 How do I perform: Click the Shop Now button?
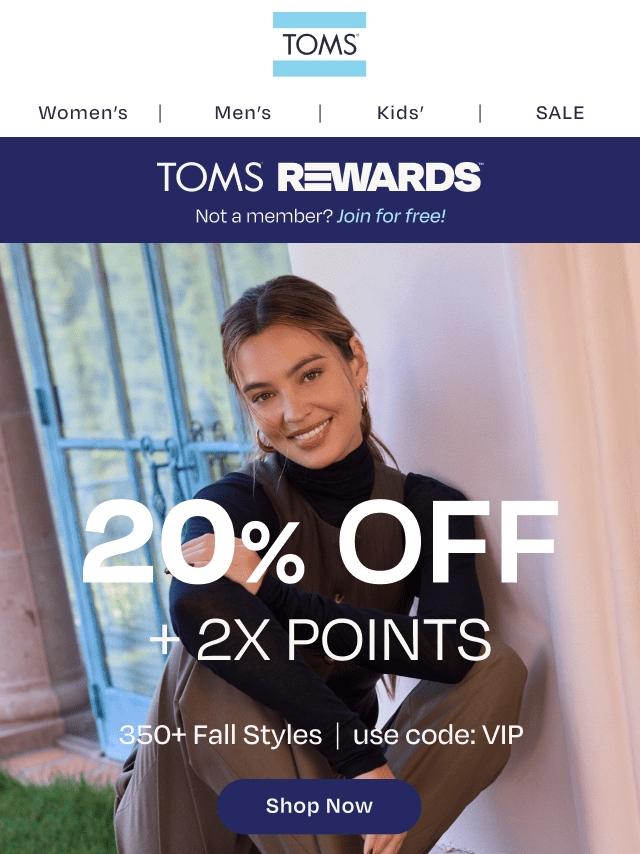(319, 806)
